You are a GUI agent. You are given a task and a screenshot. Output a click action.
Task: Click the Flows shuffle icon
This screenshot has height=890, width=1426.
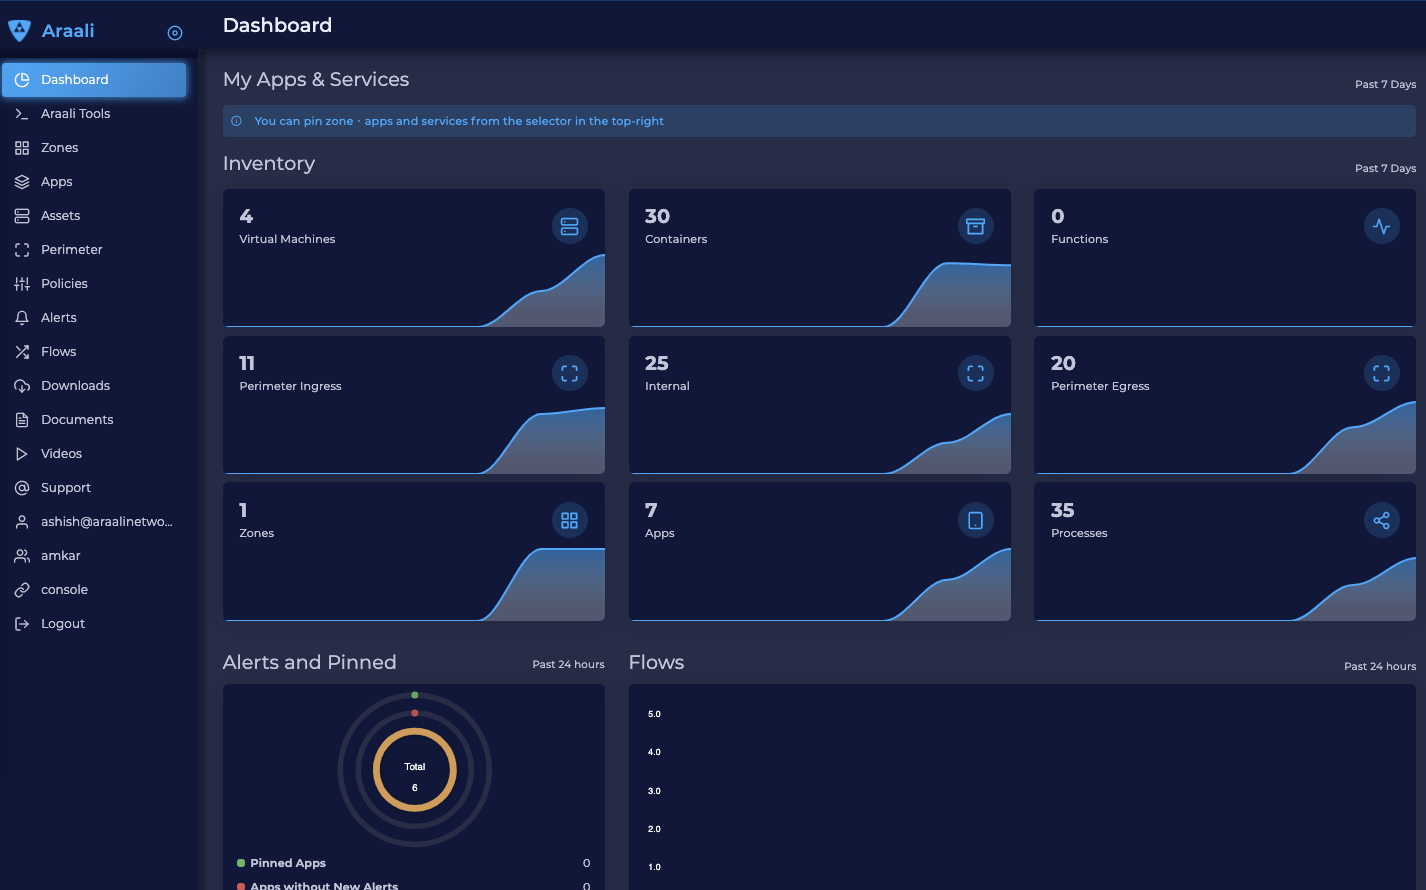tap(22, 352)
